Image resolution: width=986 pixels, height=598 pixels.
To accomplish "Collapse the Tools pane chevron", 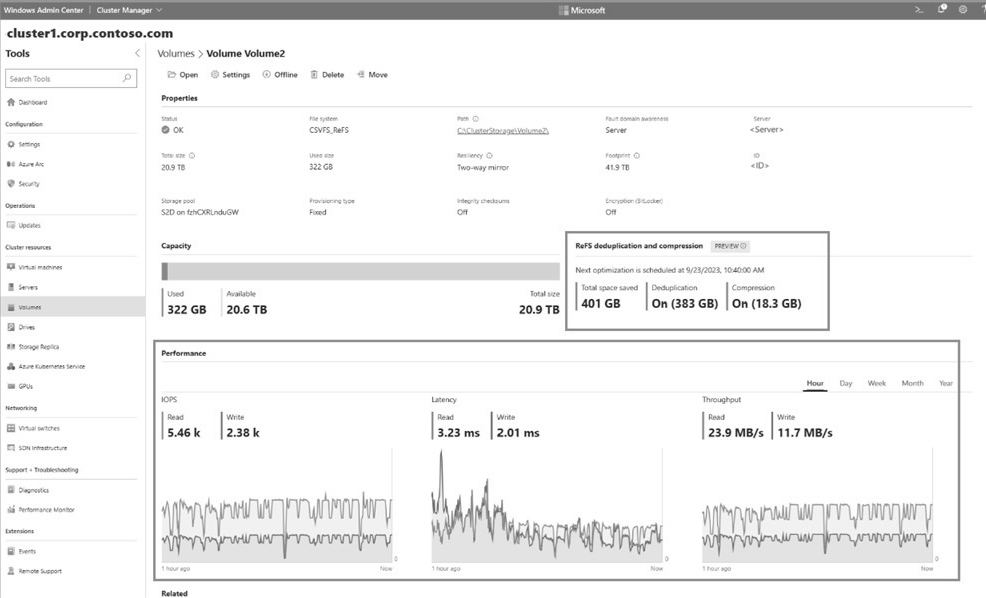I will pos(137,53).
